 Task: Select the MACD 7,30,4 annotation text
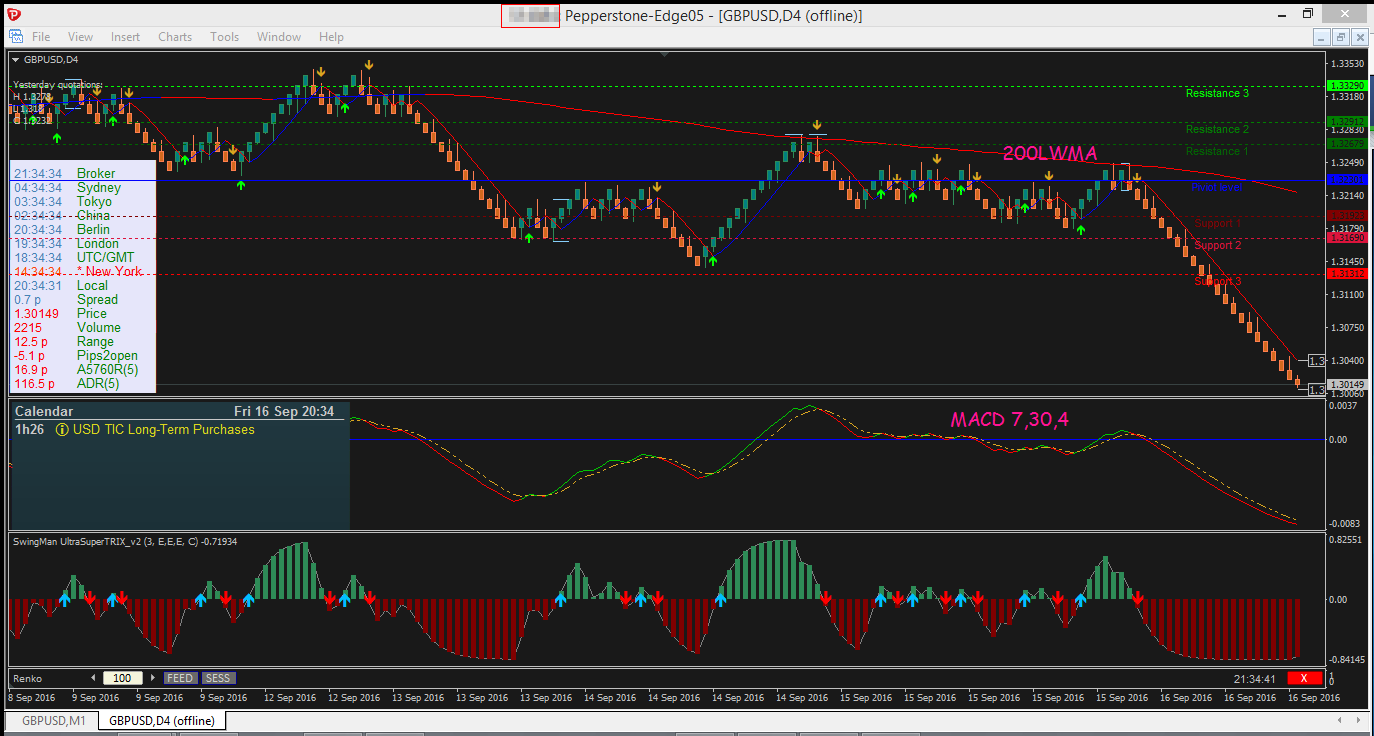point(1009,420)
